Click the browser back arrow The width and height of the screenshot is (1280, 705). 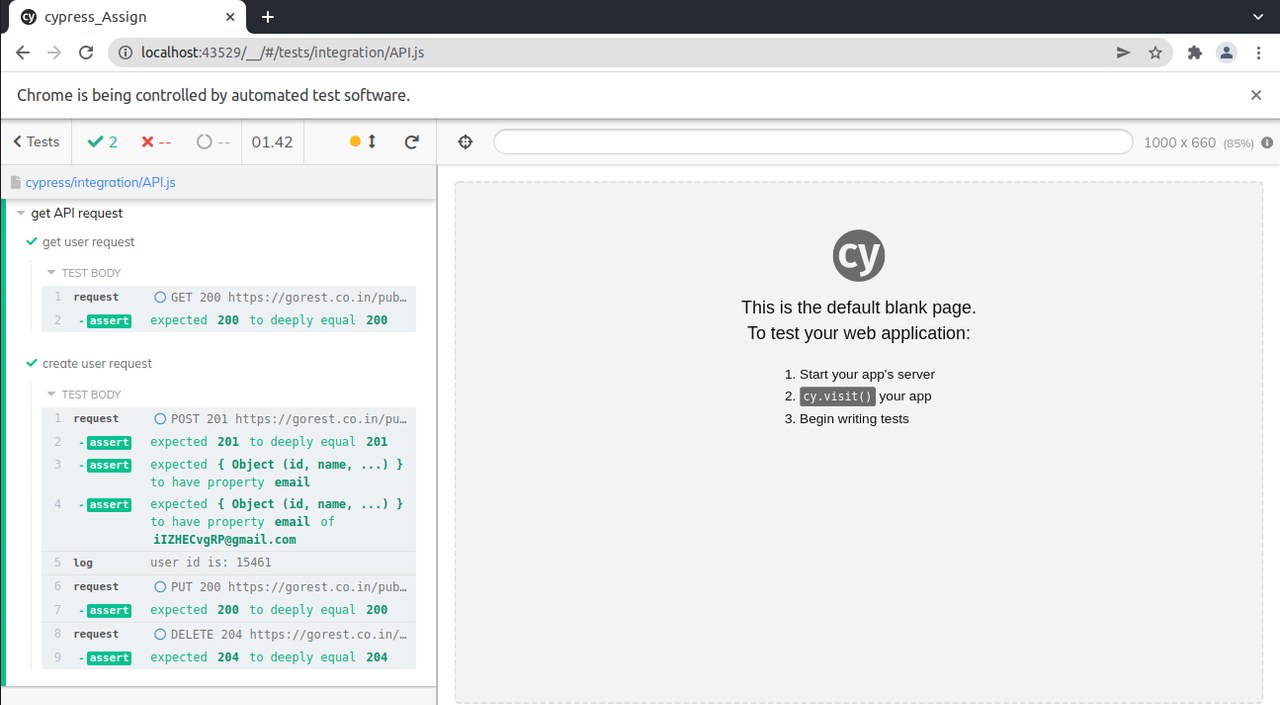tap(23, 52)
